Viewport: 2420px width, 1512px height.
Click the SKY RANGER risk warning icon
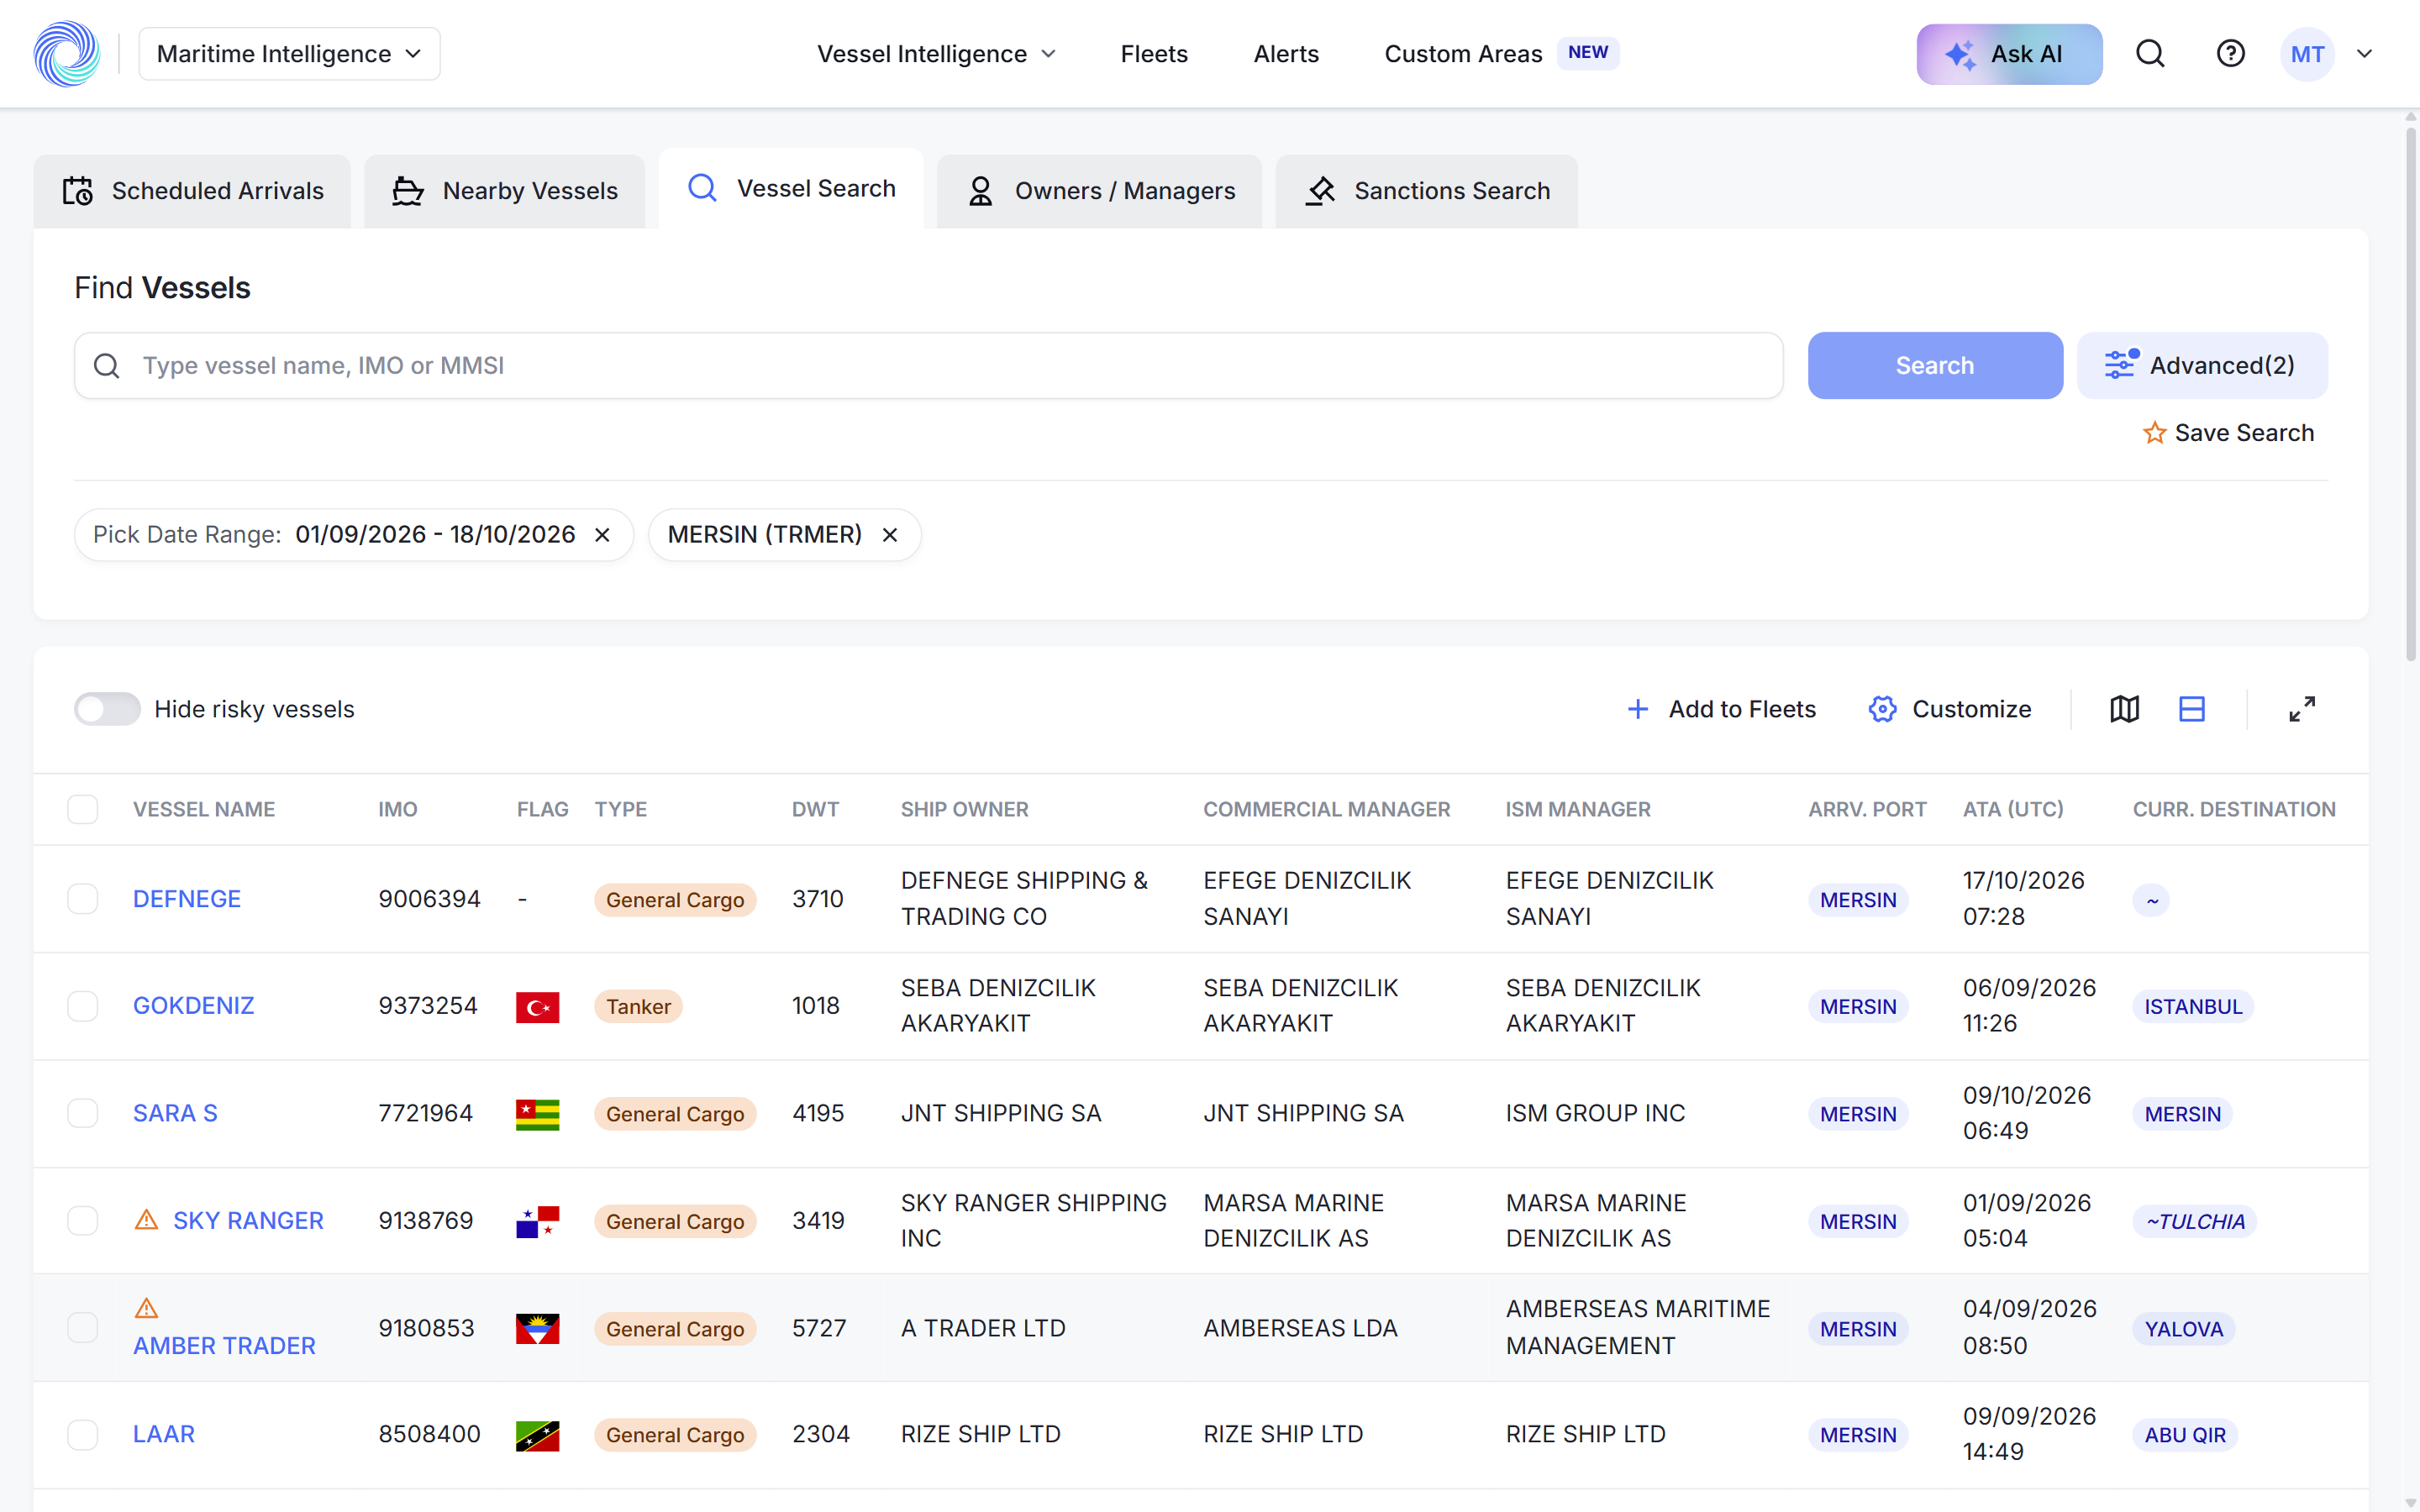[x=146, y=1220]
